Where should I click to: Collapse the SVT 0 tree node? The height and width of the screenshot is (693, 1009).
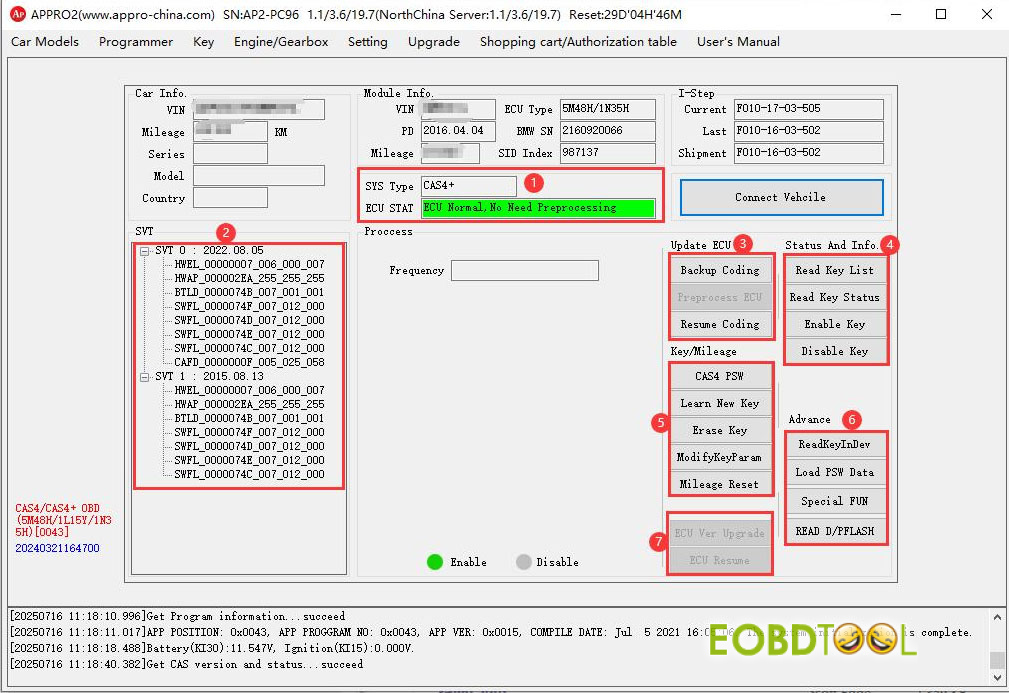[x=146, y=251]
